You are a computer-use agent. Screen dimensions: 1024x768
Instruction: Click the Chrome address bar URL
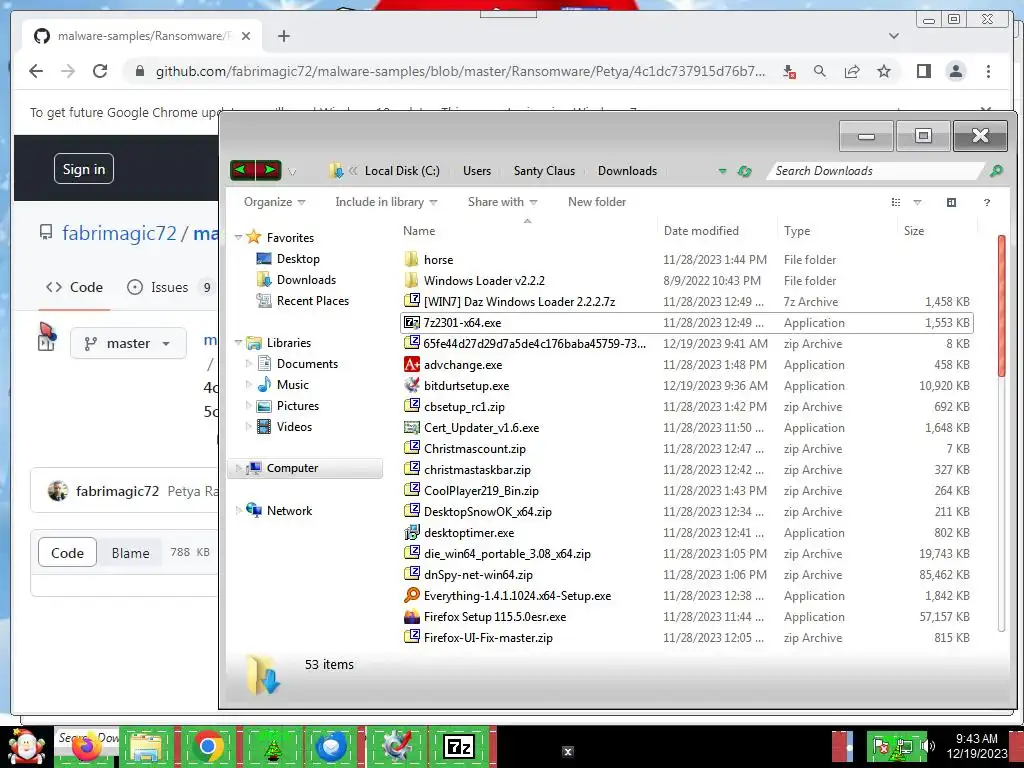[460, 71]
